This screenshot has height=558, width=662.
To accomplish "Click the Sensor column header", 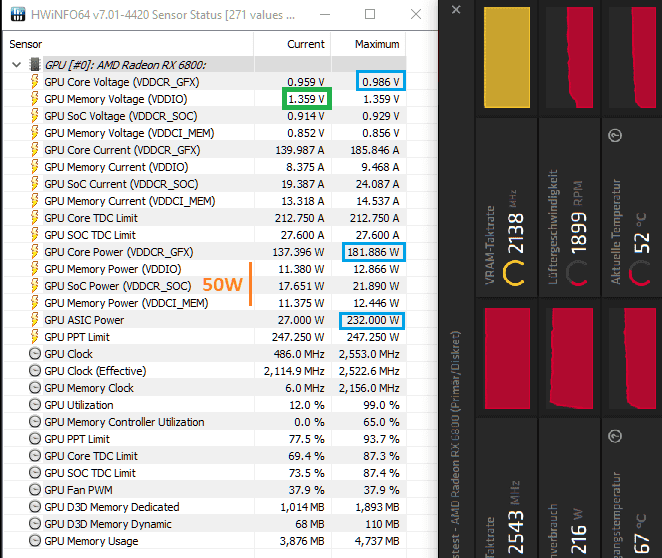I will point(26,44).
